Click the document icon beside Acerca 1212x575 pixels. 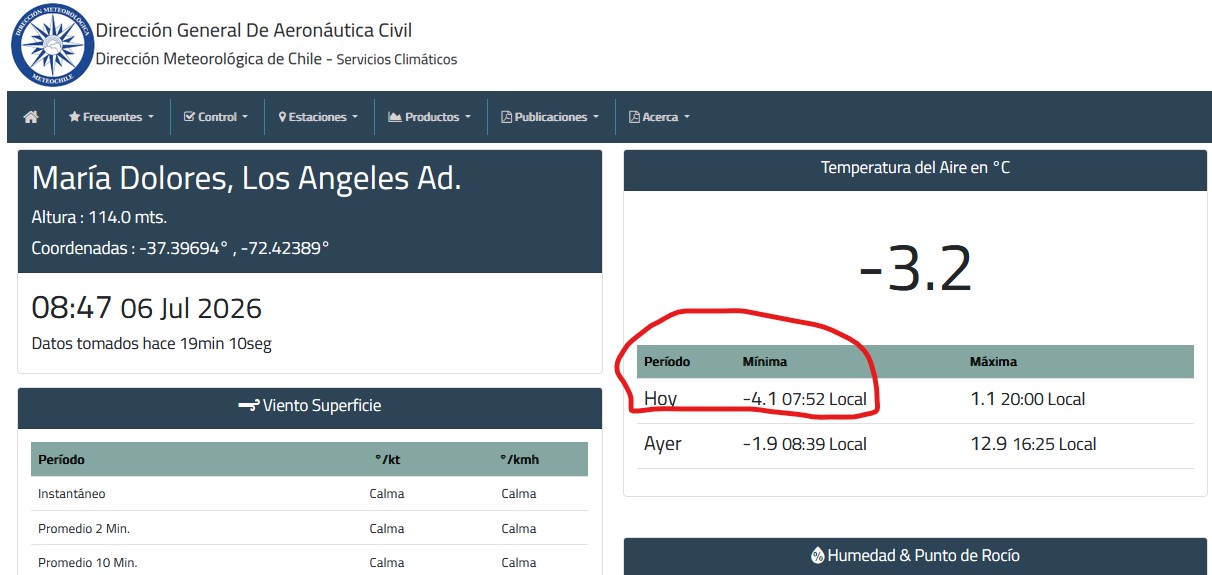coord(634,117)
